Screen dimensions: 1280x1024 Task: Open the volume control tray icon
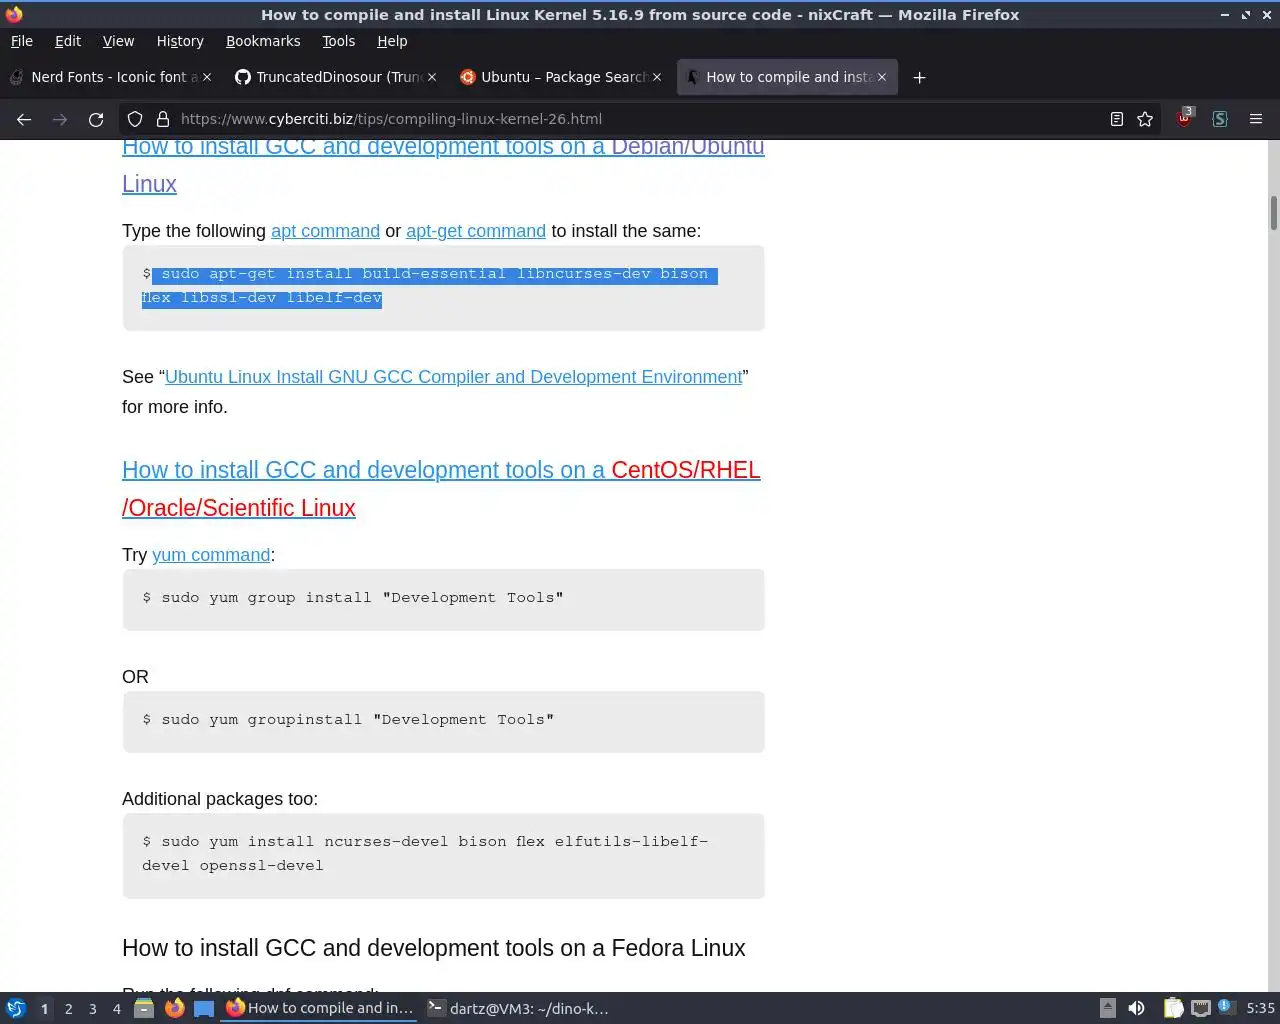pyautogui.click(x=1137, y=1008)
